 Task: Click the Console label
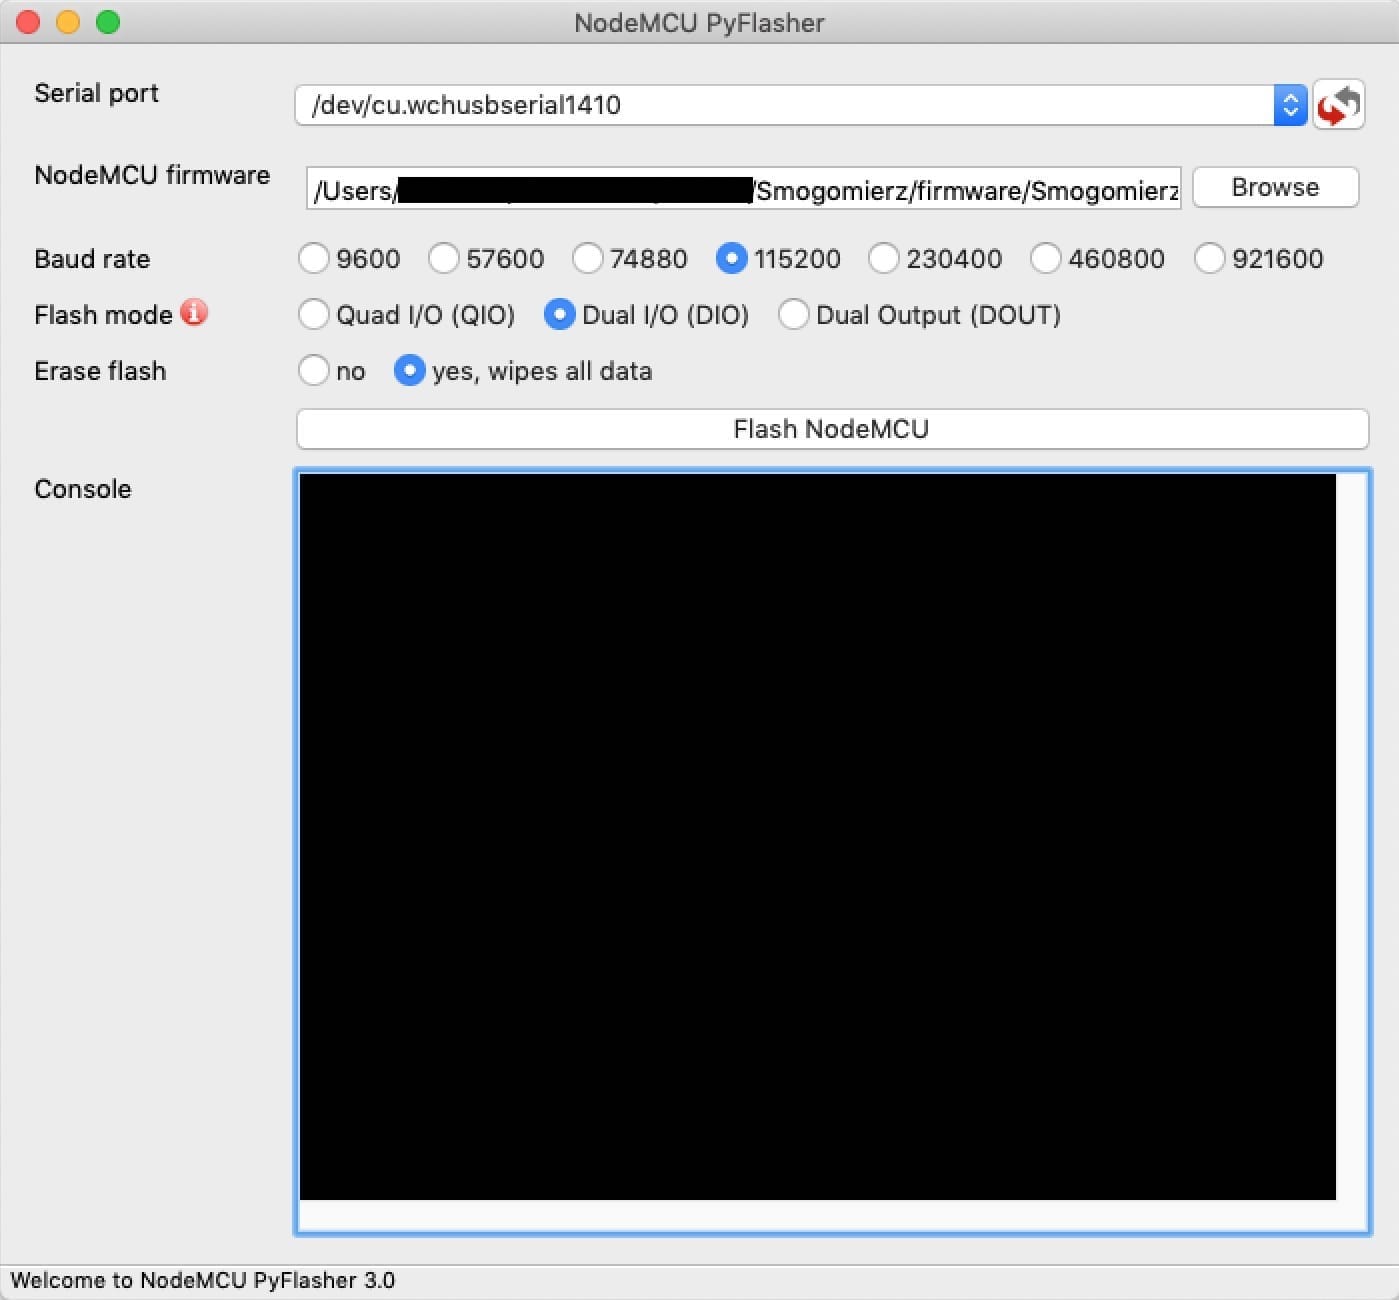[83, 489]
